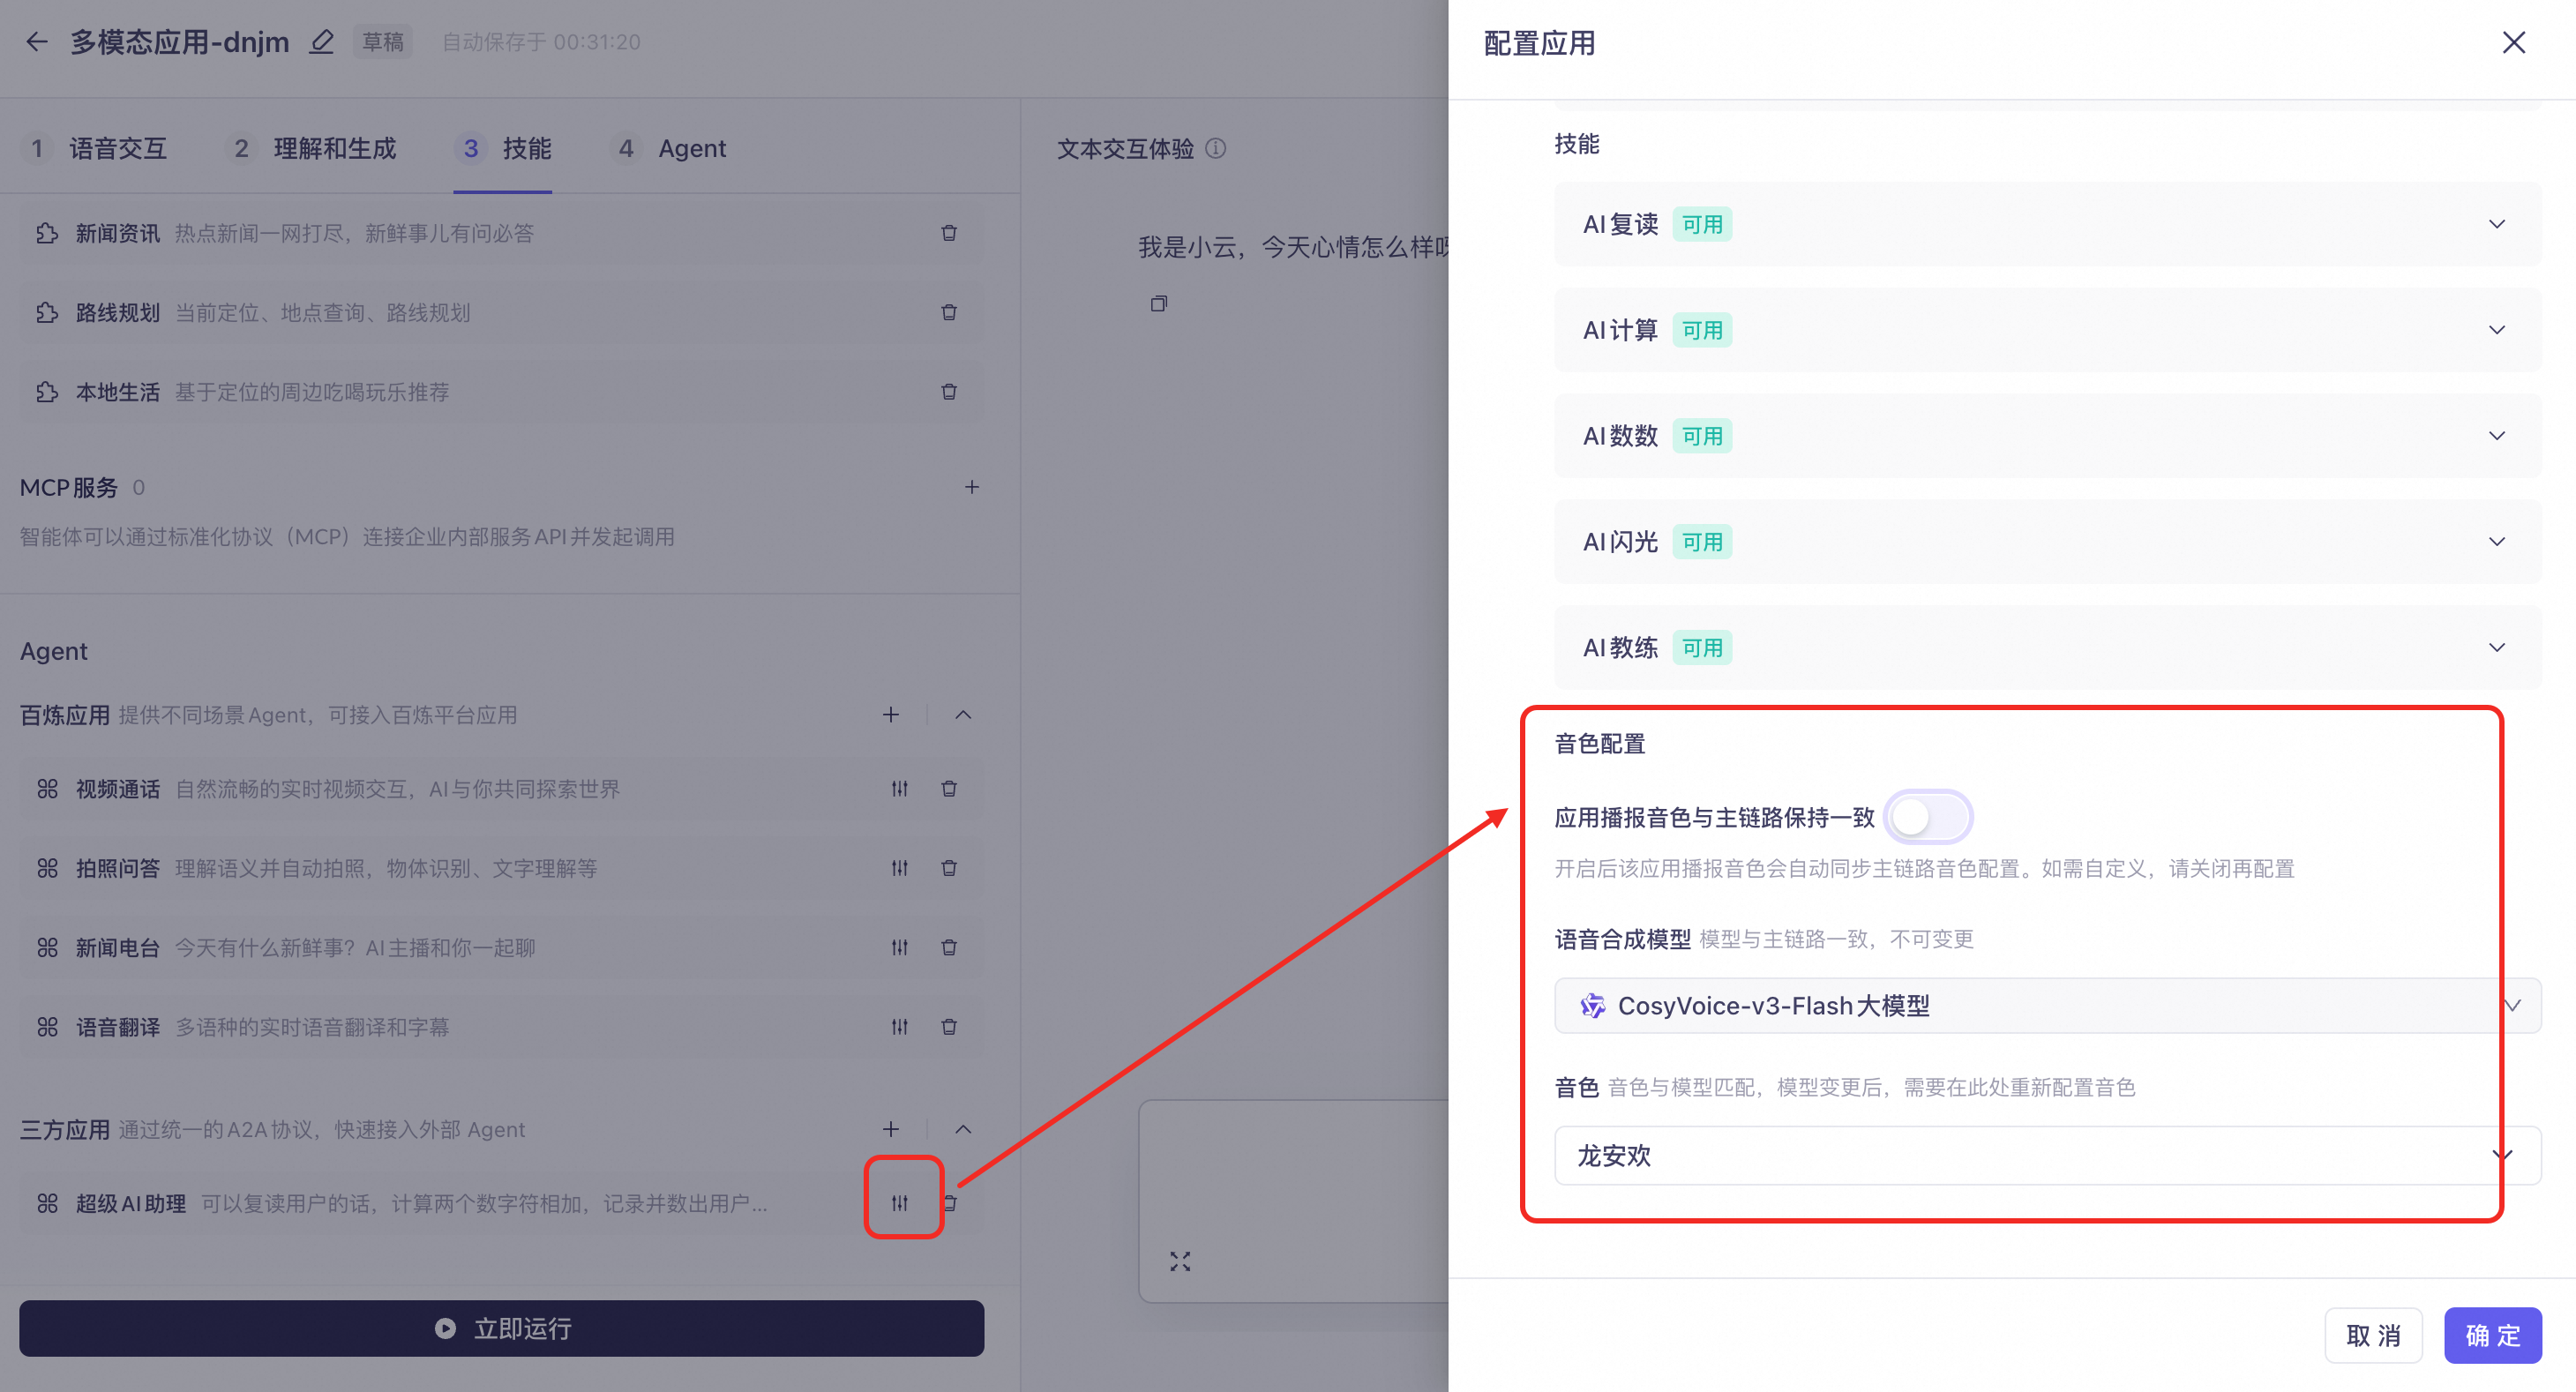Click the 立即运行 run button

[x=501, y=1329]
